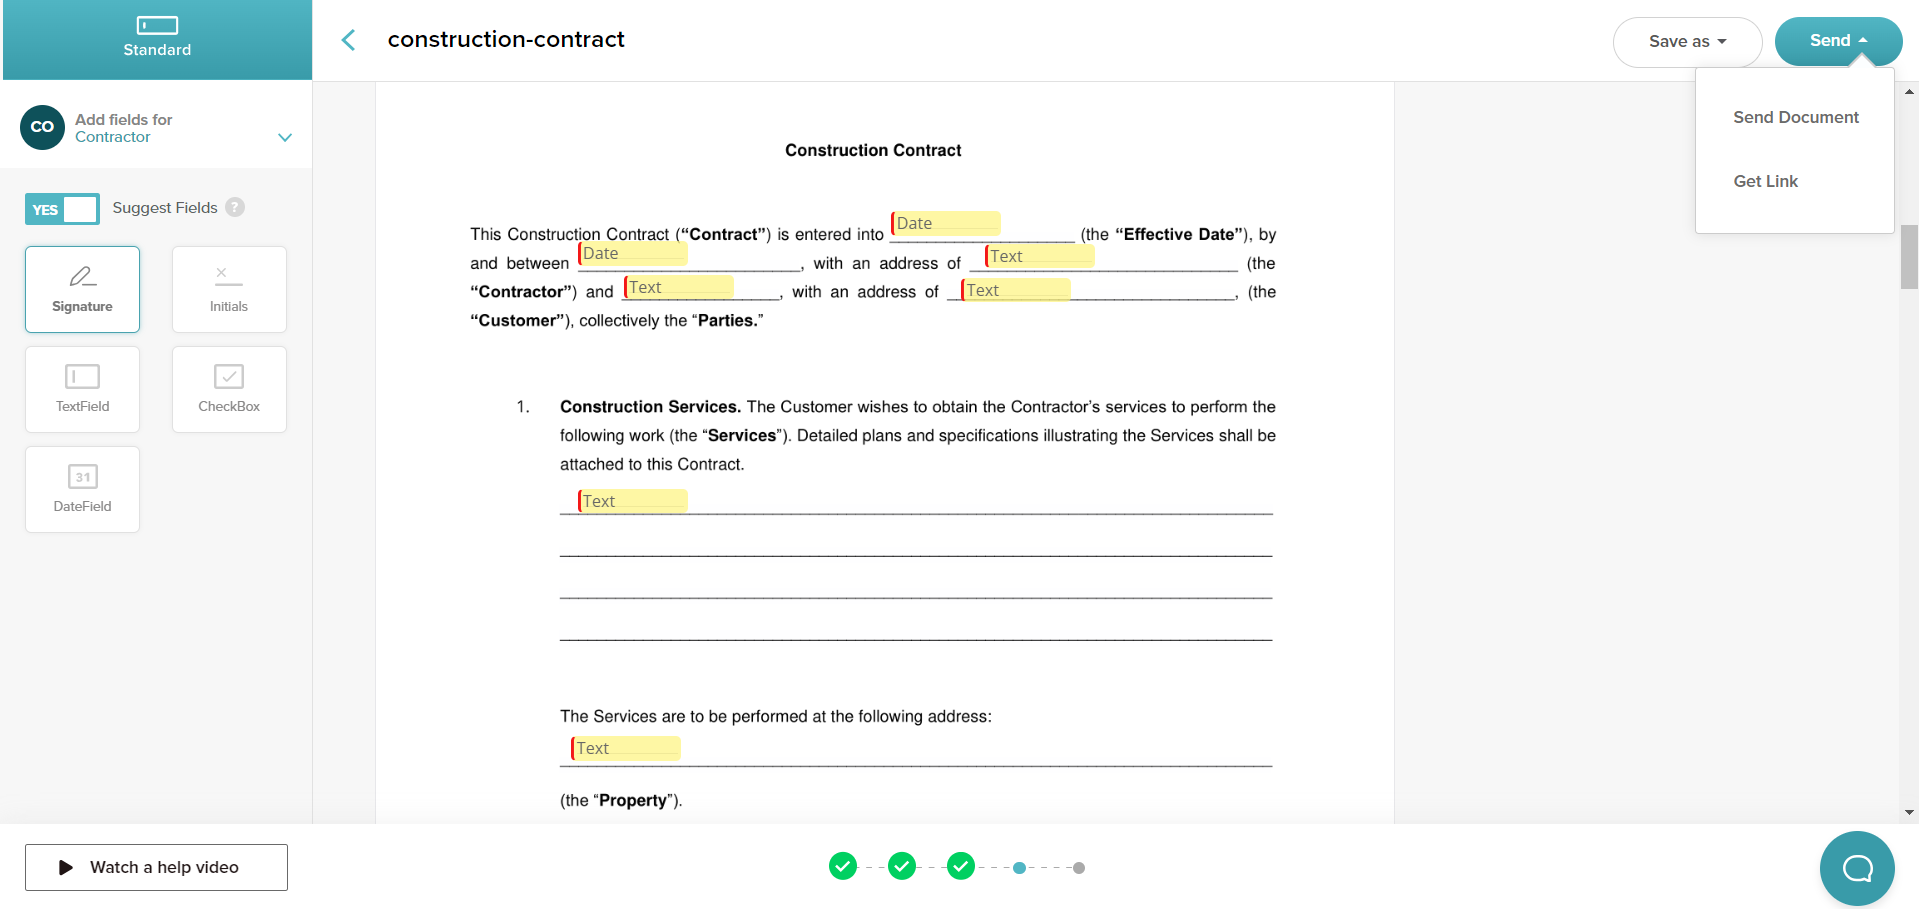Expand the Contractor signer dropdown
This screenshot has width=1919, height=909.
(x=285, y=137)
